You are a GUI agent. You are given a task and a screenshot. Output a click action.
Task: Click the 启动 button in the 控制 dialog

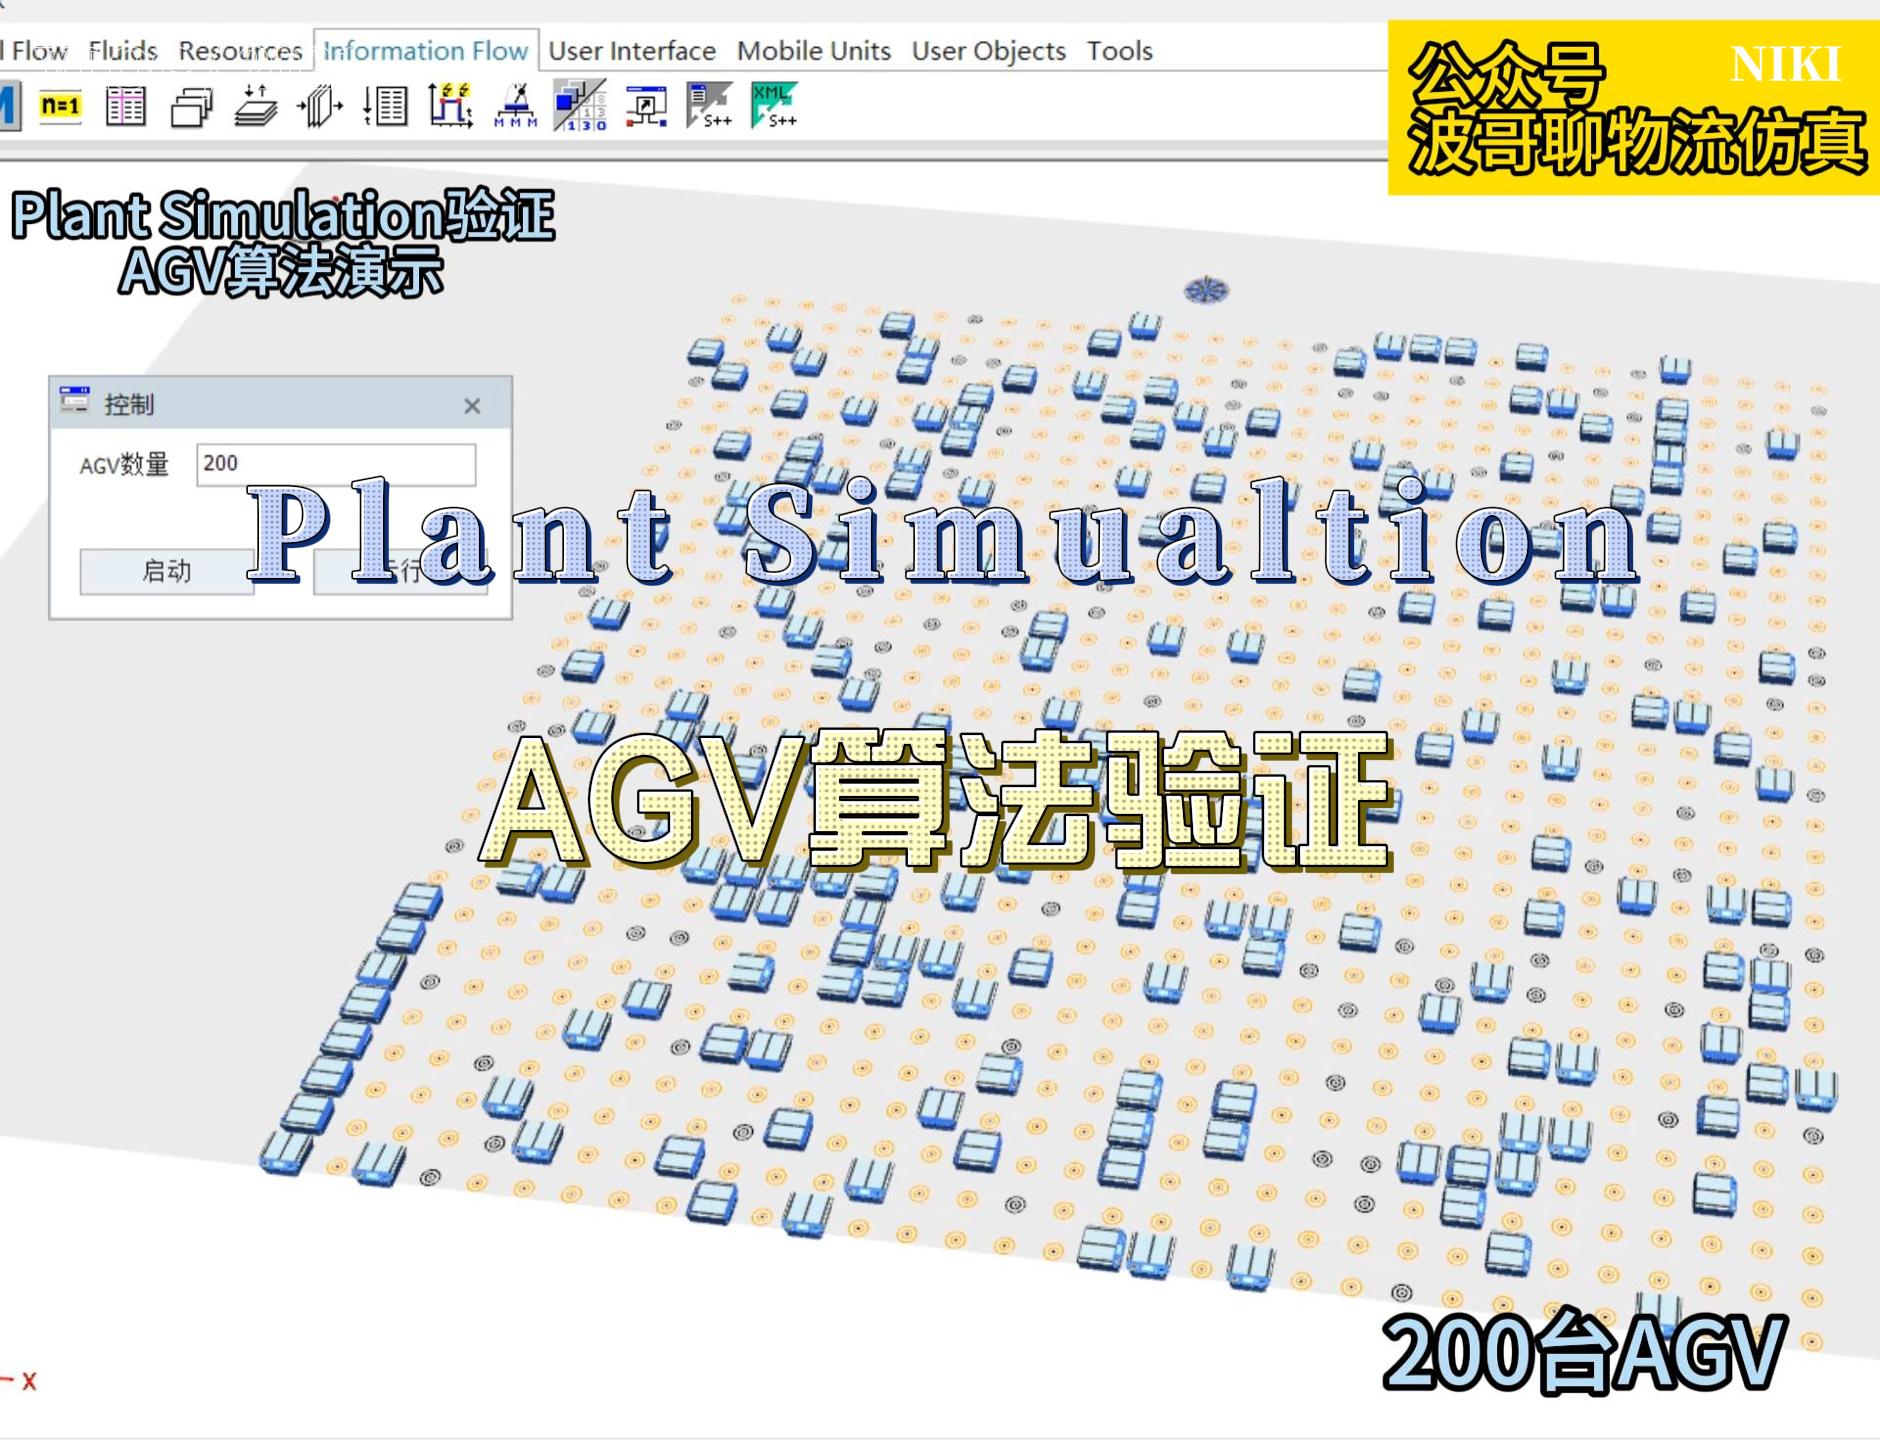pyautogui.click(x=167, y=571)
